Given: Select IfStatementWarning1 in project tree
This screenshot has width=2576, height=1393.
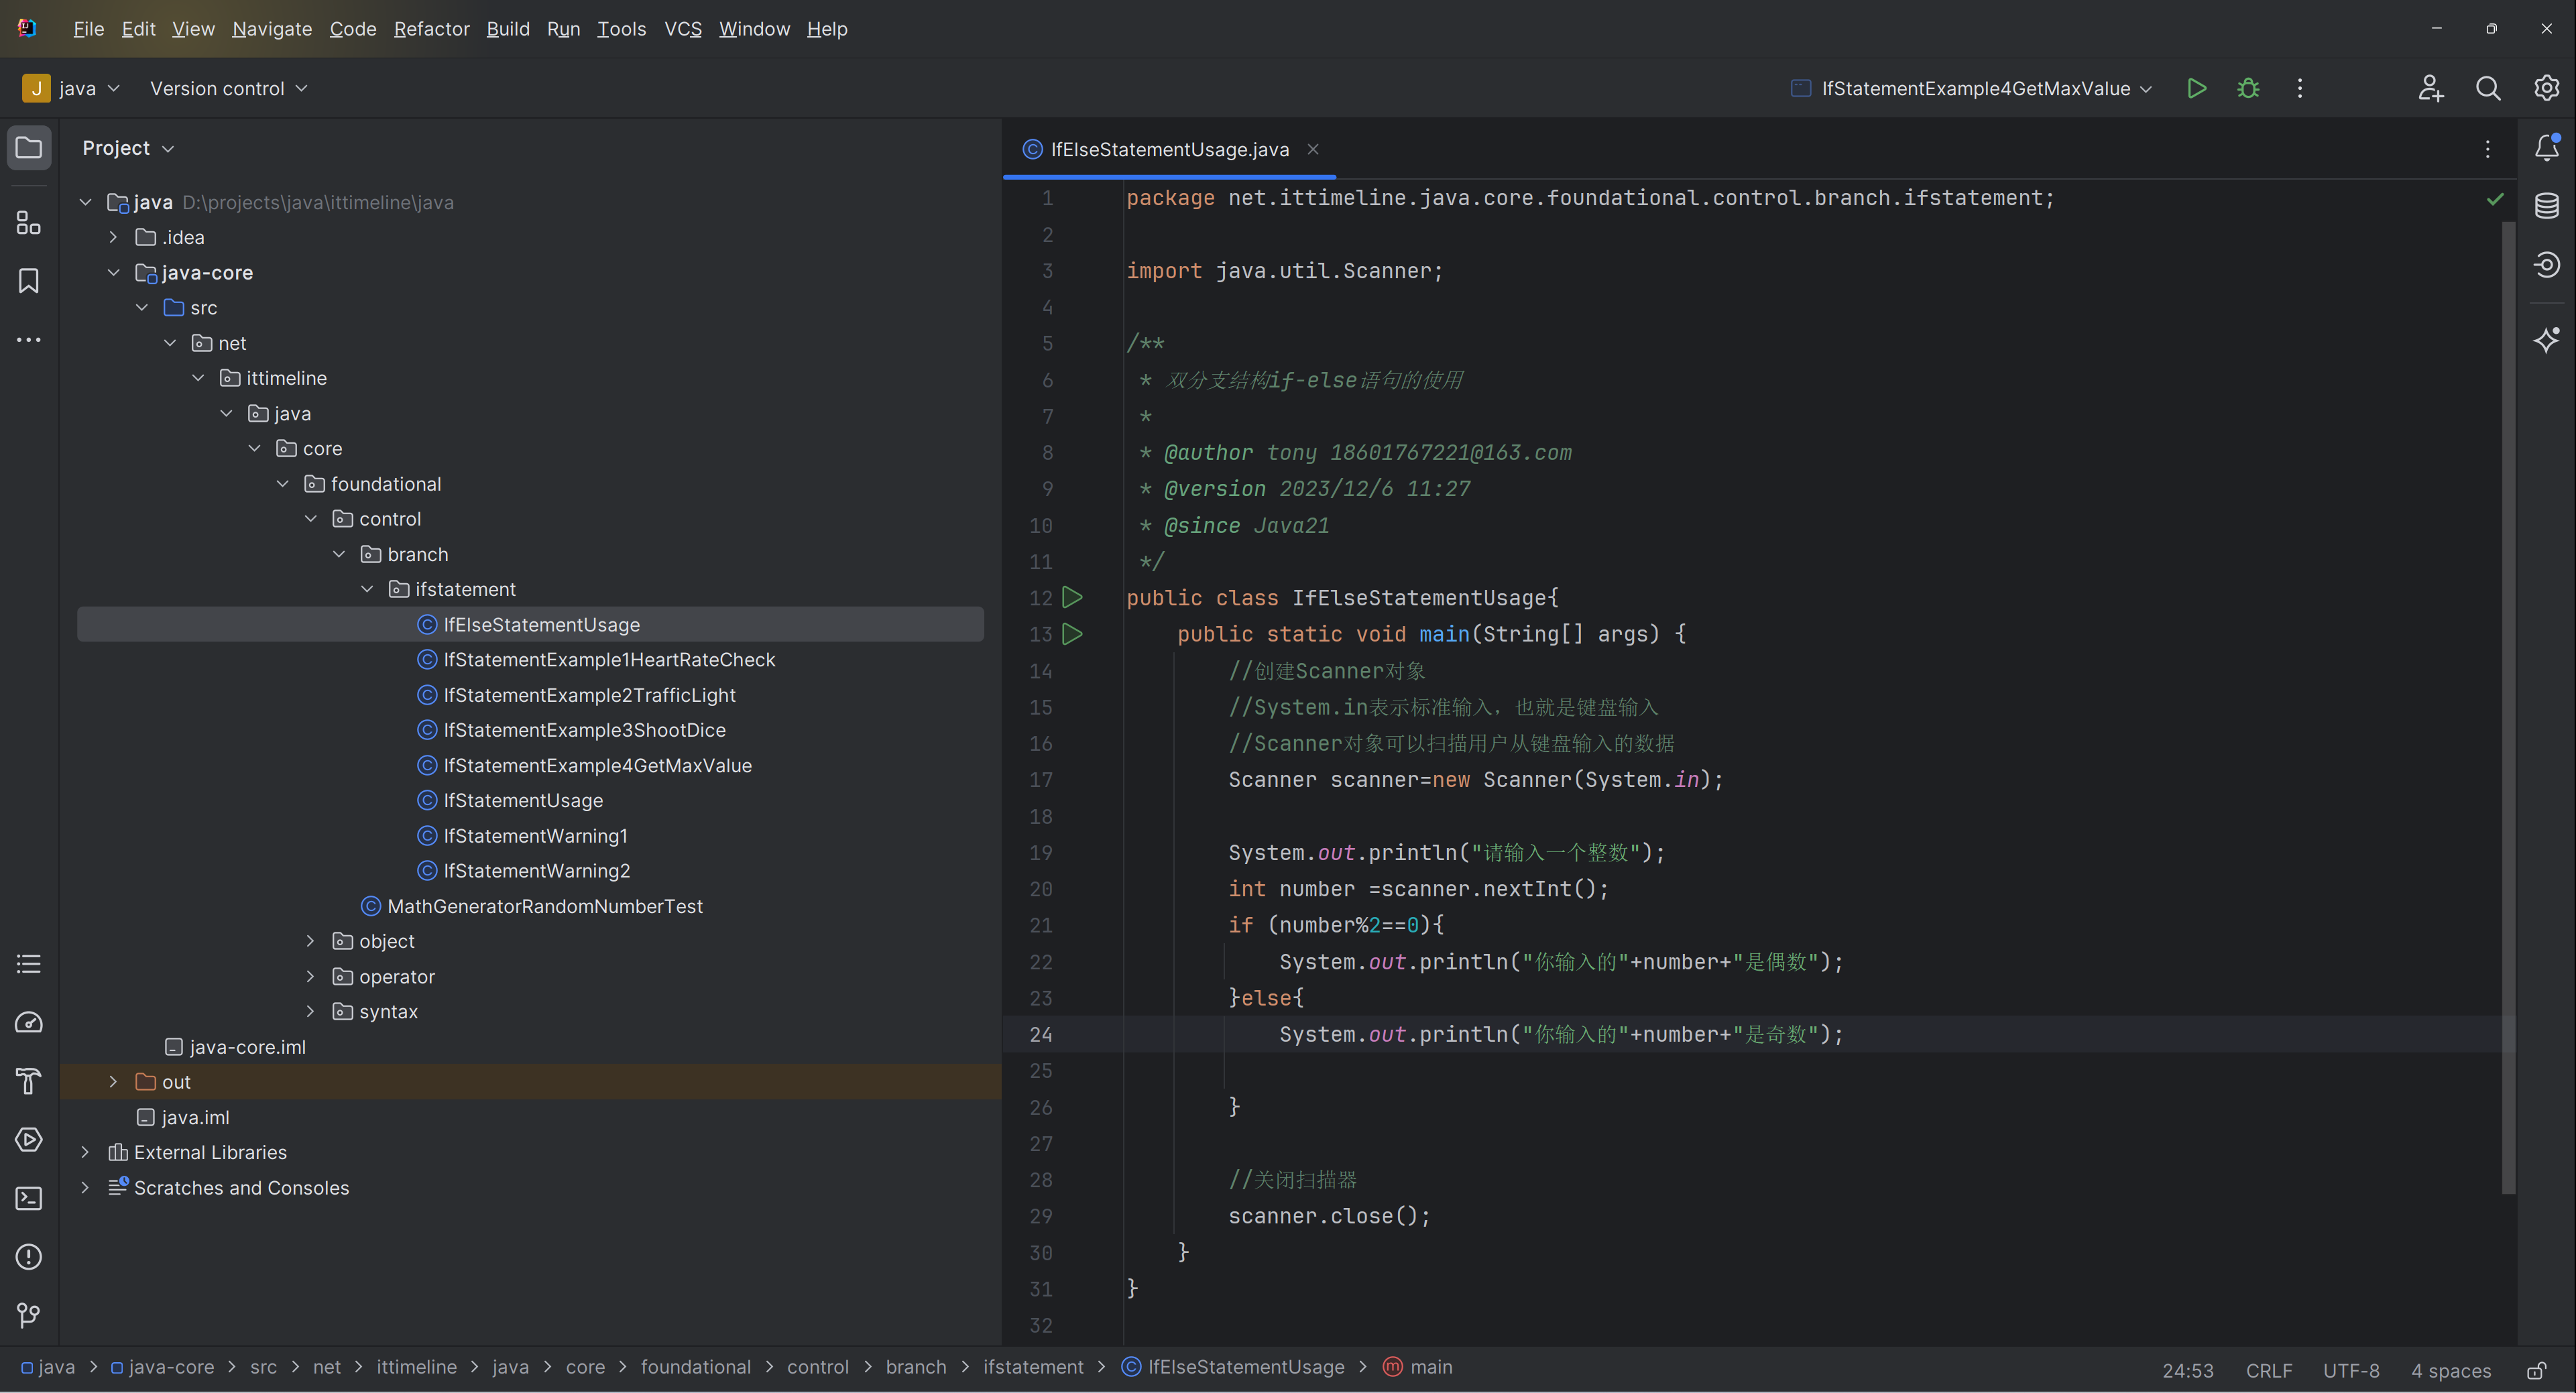Looking at the screenshot, I should [535, 835].
